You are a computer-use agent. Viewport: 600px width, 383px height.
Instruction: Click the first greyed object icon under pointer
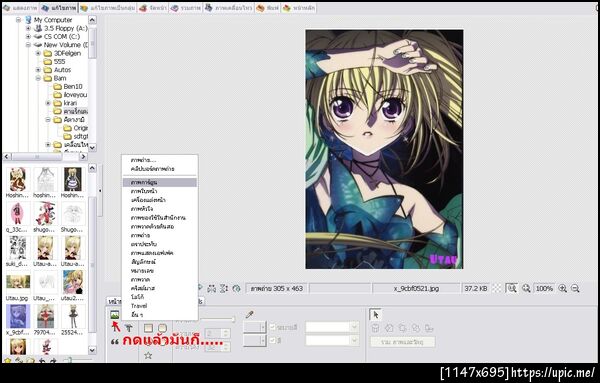pos(375,328)
